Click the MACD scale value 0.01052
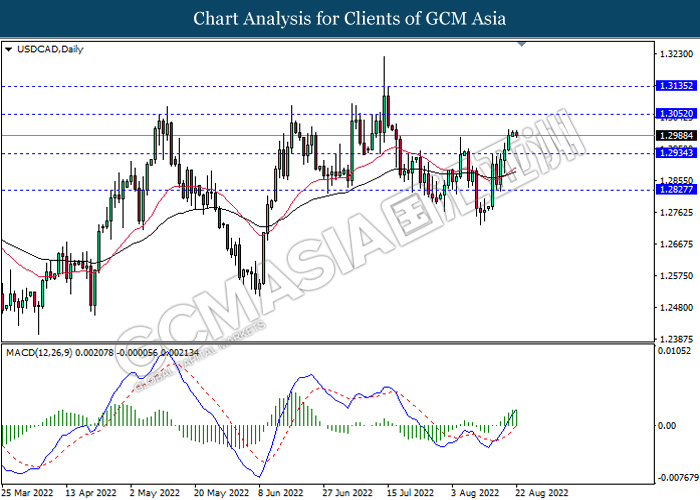 [x=674, y=350]
